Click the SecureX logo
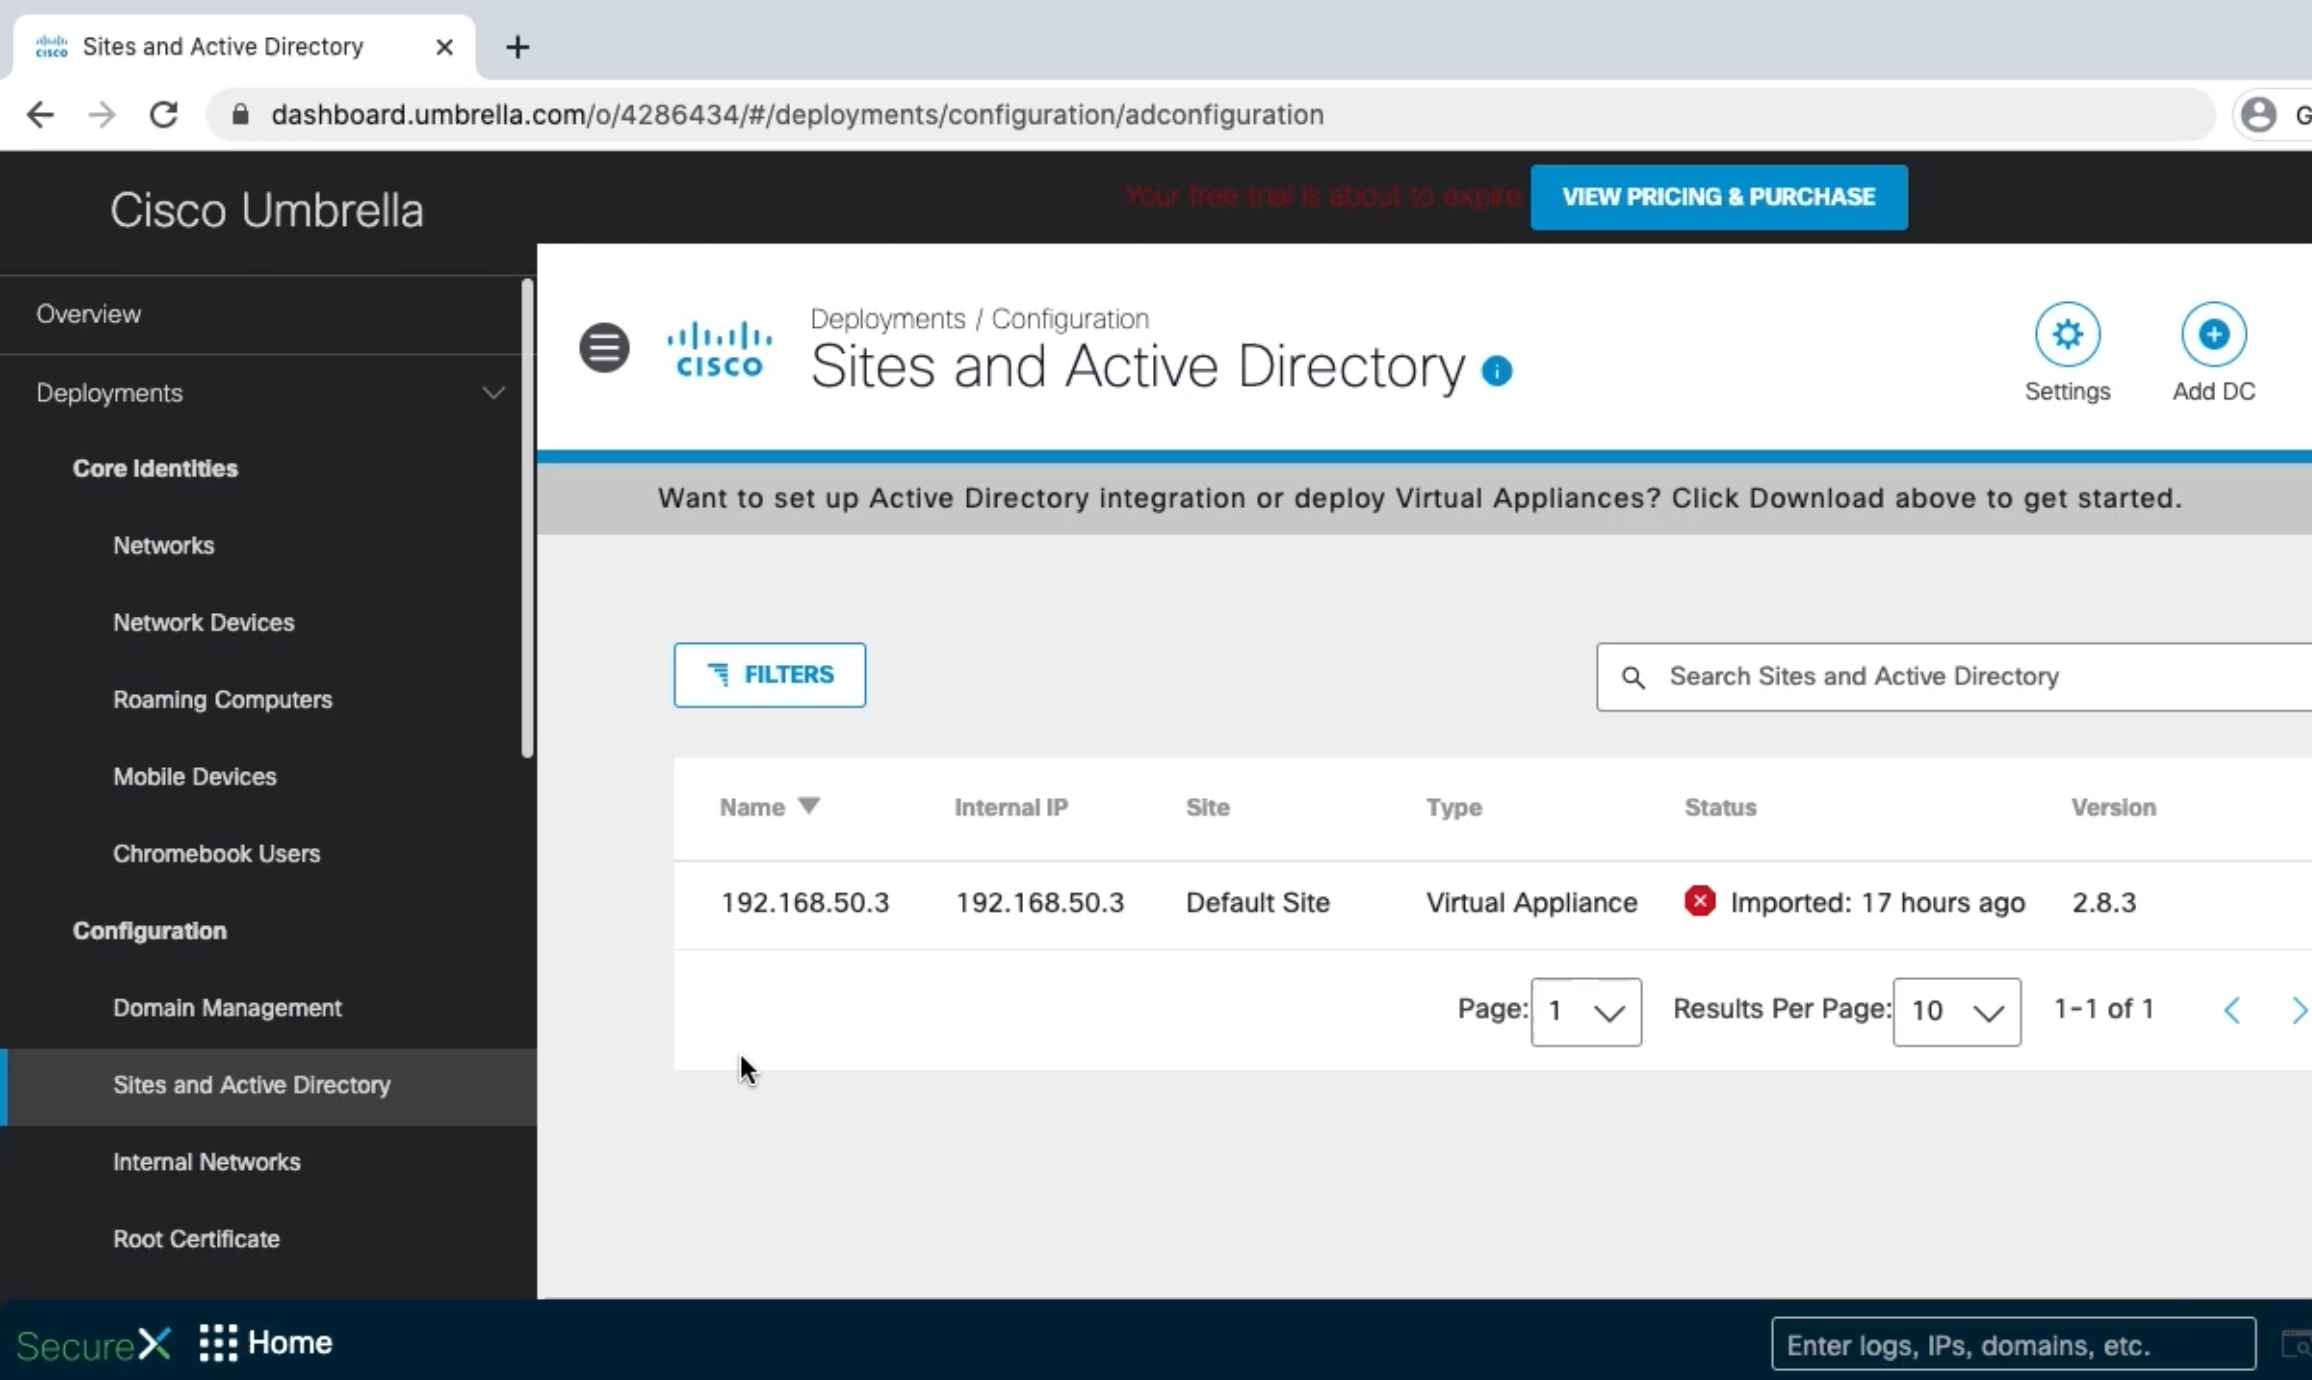 94,1344
